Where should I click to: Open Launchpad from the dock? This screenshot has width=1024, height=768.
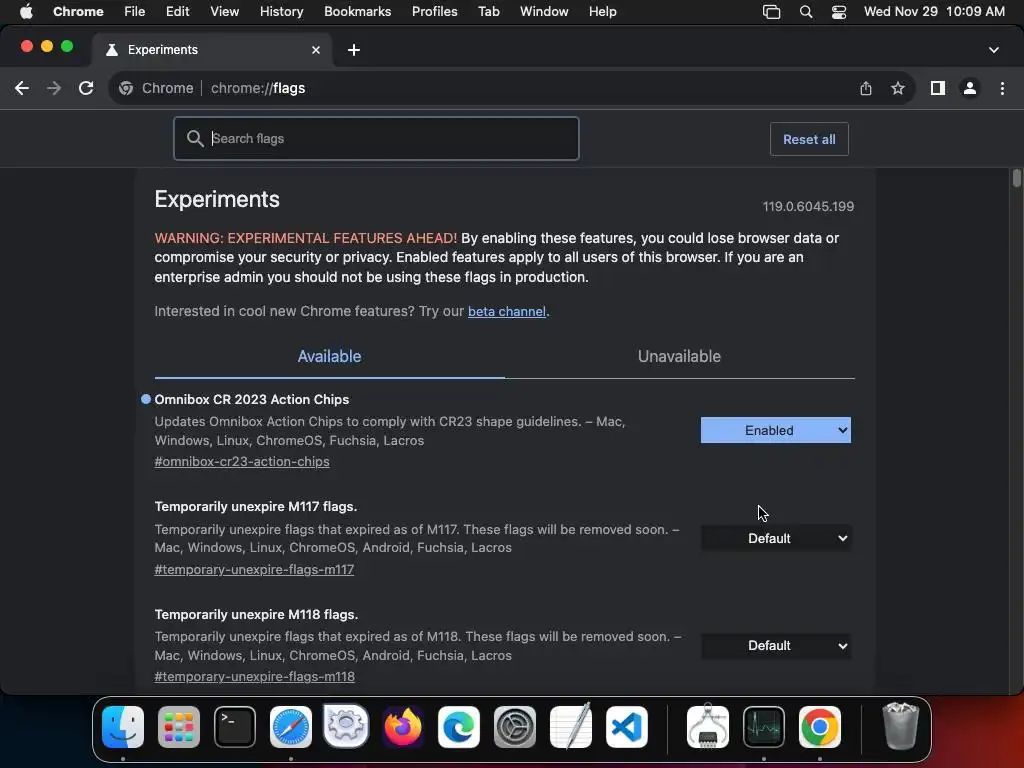pos(179,727)
